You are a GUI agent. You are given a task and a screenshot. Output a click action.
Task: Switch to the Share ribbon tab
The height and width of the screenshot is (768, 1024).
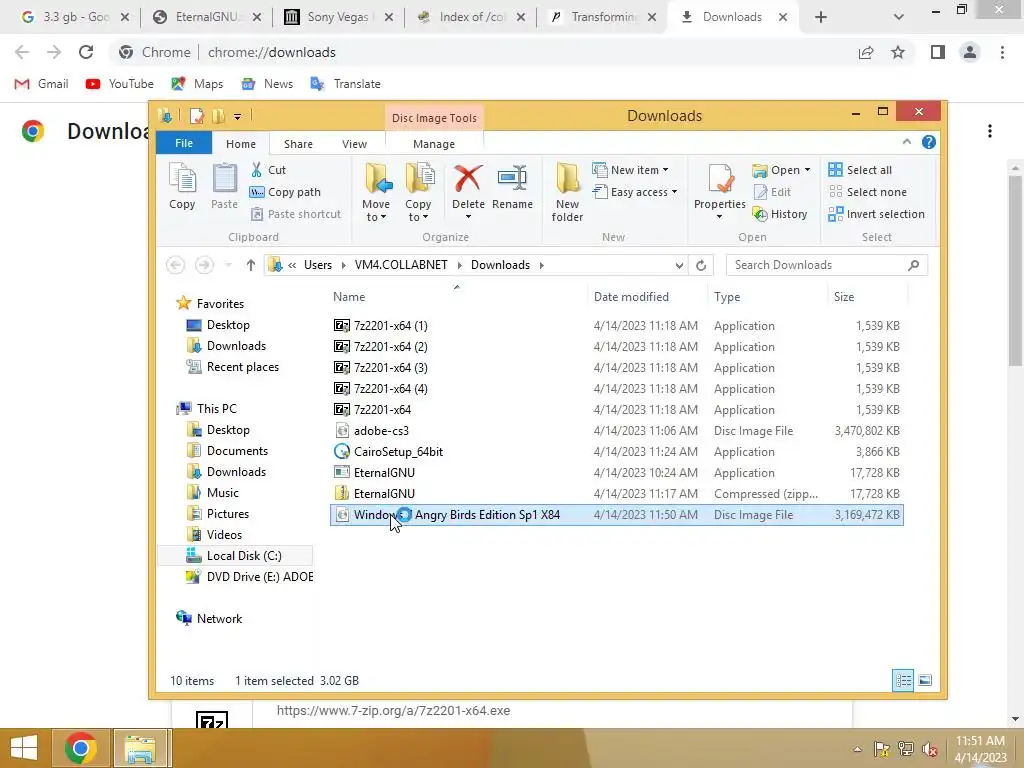click(x=298, y=144)
